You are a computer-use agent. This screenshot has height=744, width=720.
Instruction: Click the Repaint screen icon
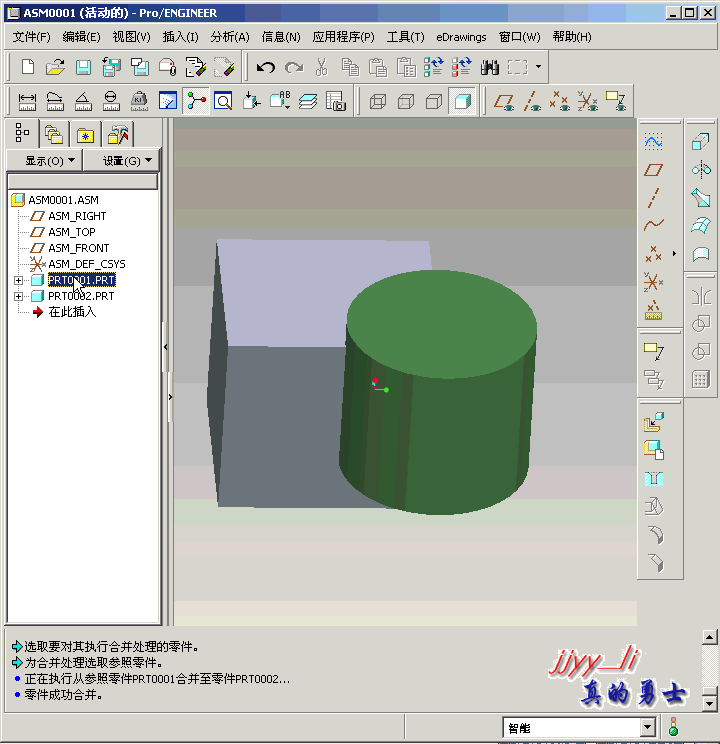pyautogui.click(x=168, y=101)
